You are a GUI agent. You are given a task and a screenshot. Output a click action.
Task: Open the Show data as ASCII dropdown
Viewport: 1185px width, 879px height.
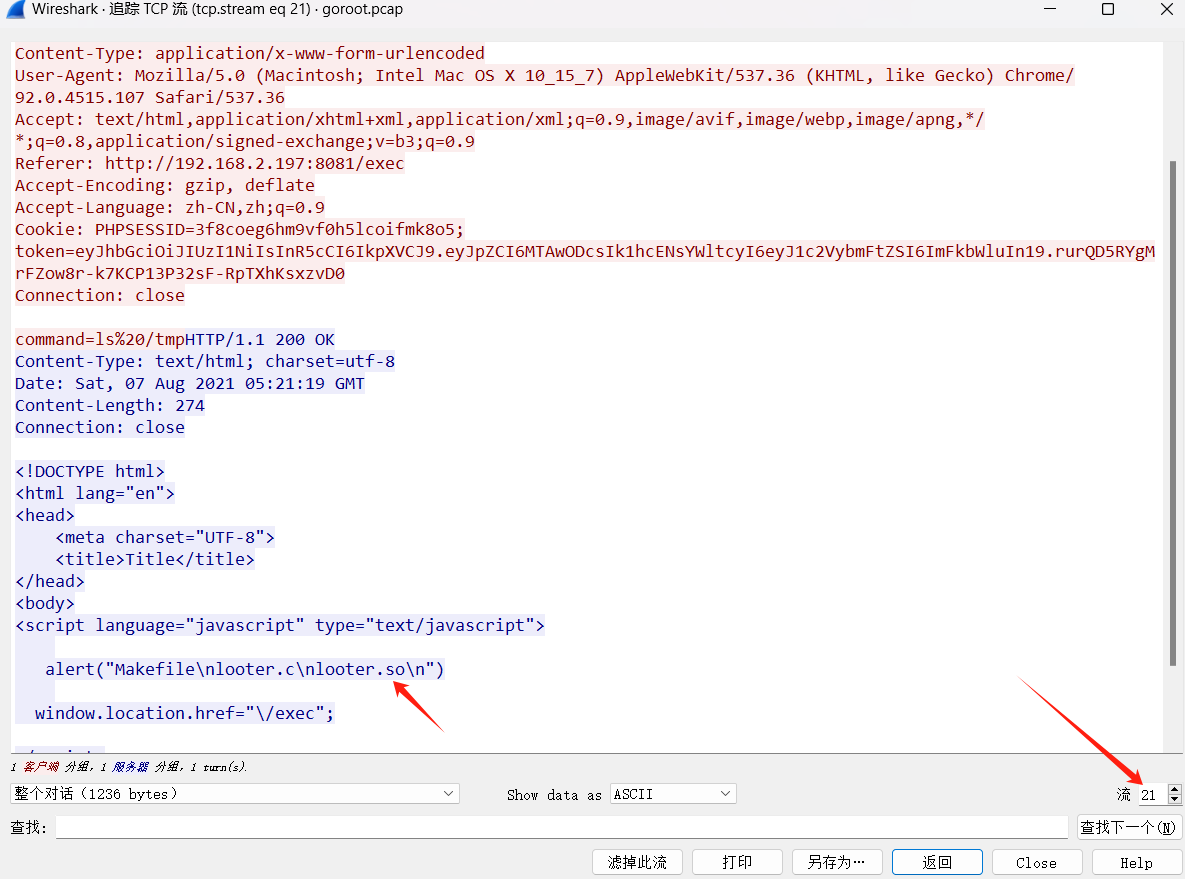tap(673, 794)
